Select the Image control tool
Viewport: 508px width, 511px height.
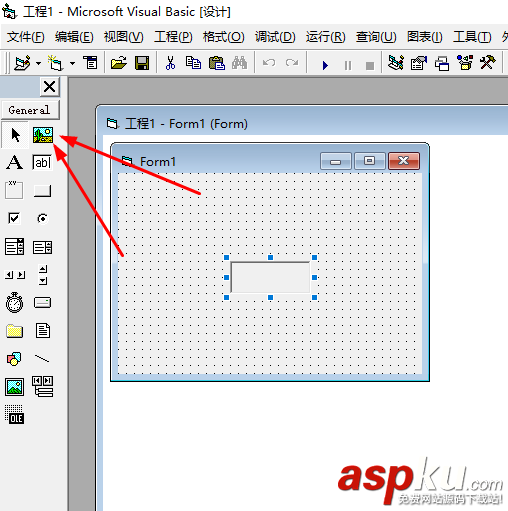tap(14, 387)
